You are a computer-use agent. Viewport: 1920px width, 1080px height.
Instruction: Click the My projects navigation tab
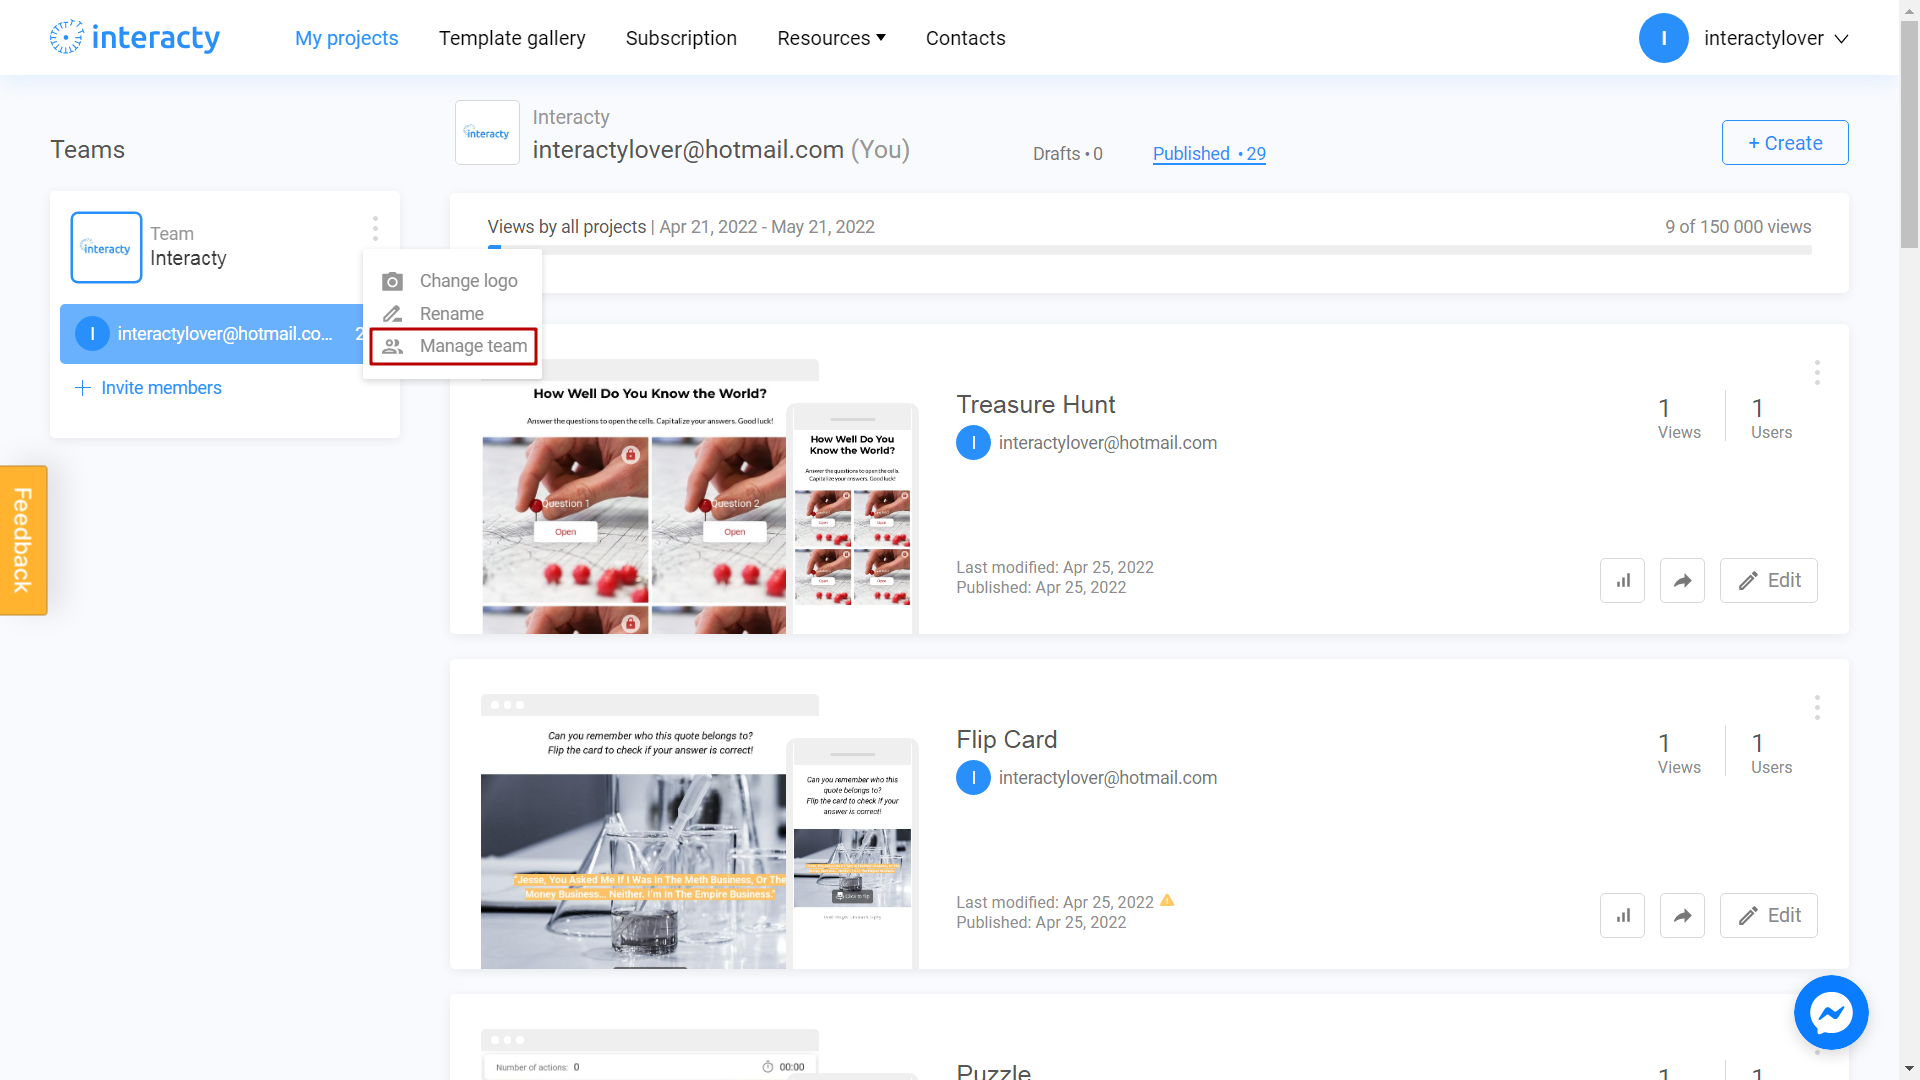345,37
